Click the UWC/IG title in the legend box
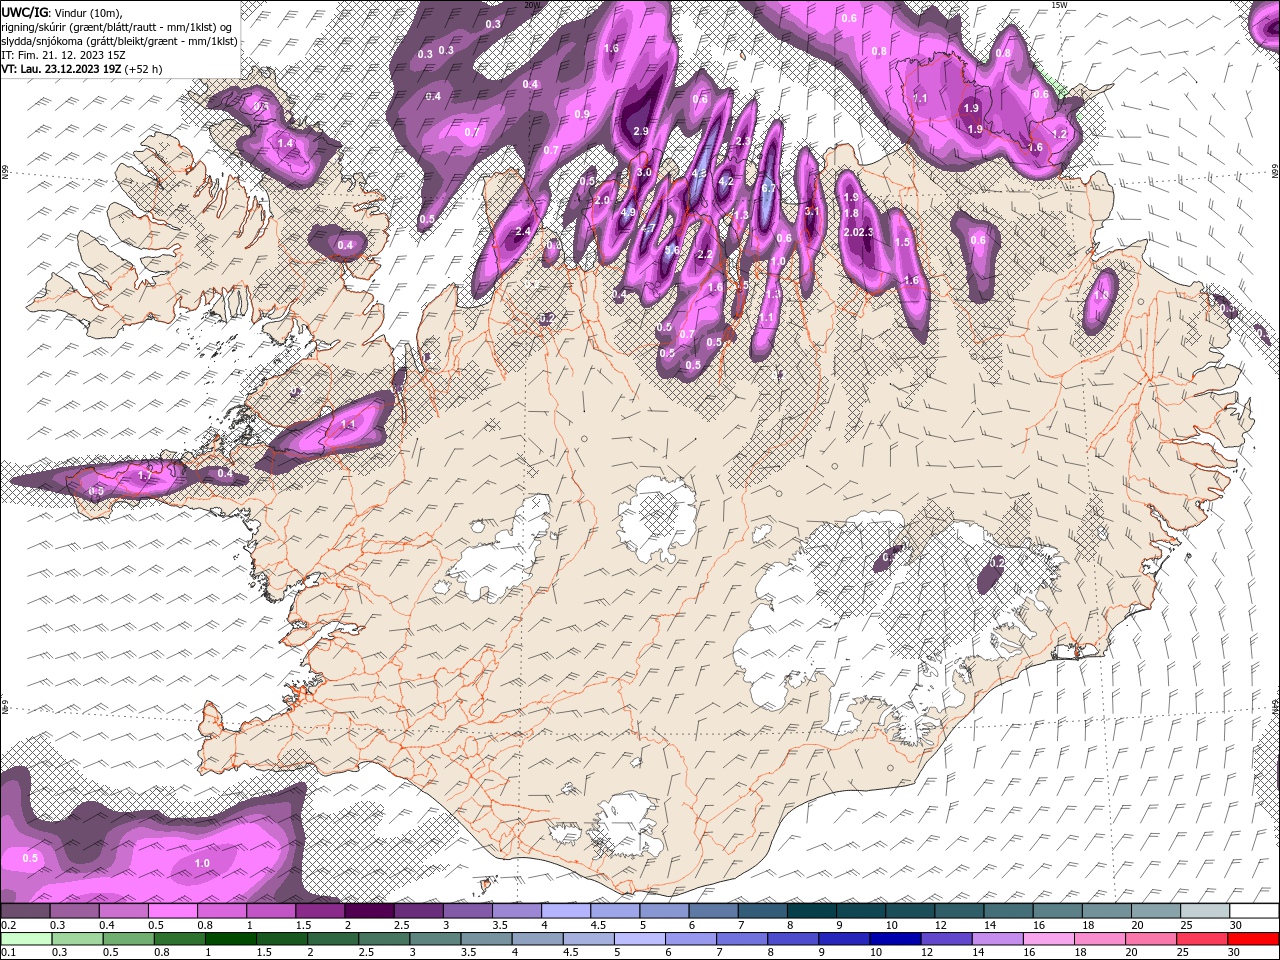The width and height of the screenshot is (1280, 960). (23, 11)
